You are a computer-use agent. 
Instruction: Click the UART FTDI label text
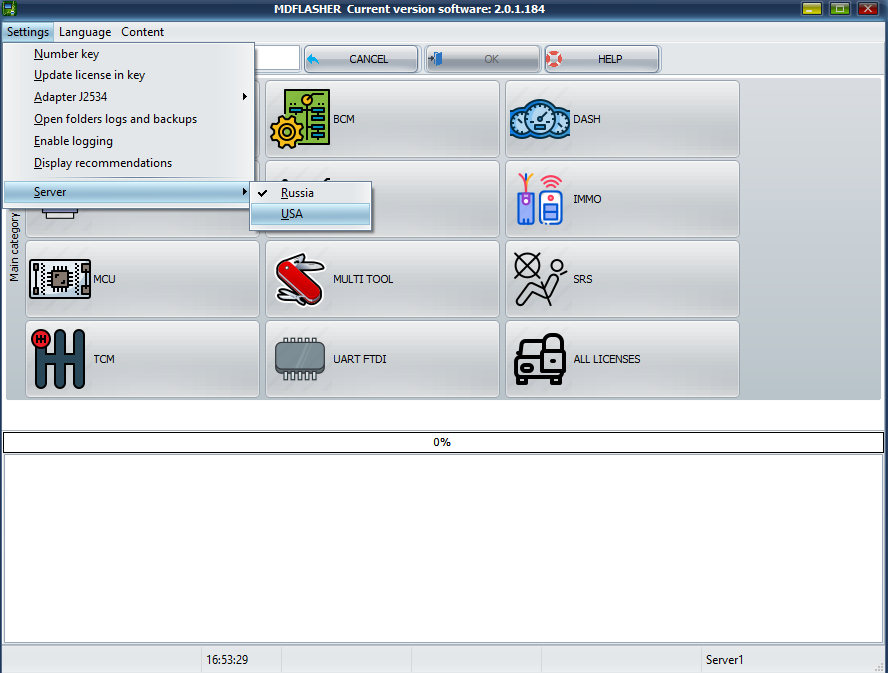pos(360,359)
